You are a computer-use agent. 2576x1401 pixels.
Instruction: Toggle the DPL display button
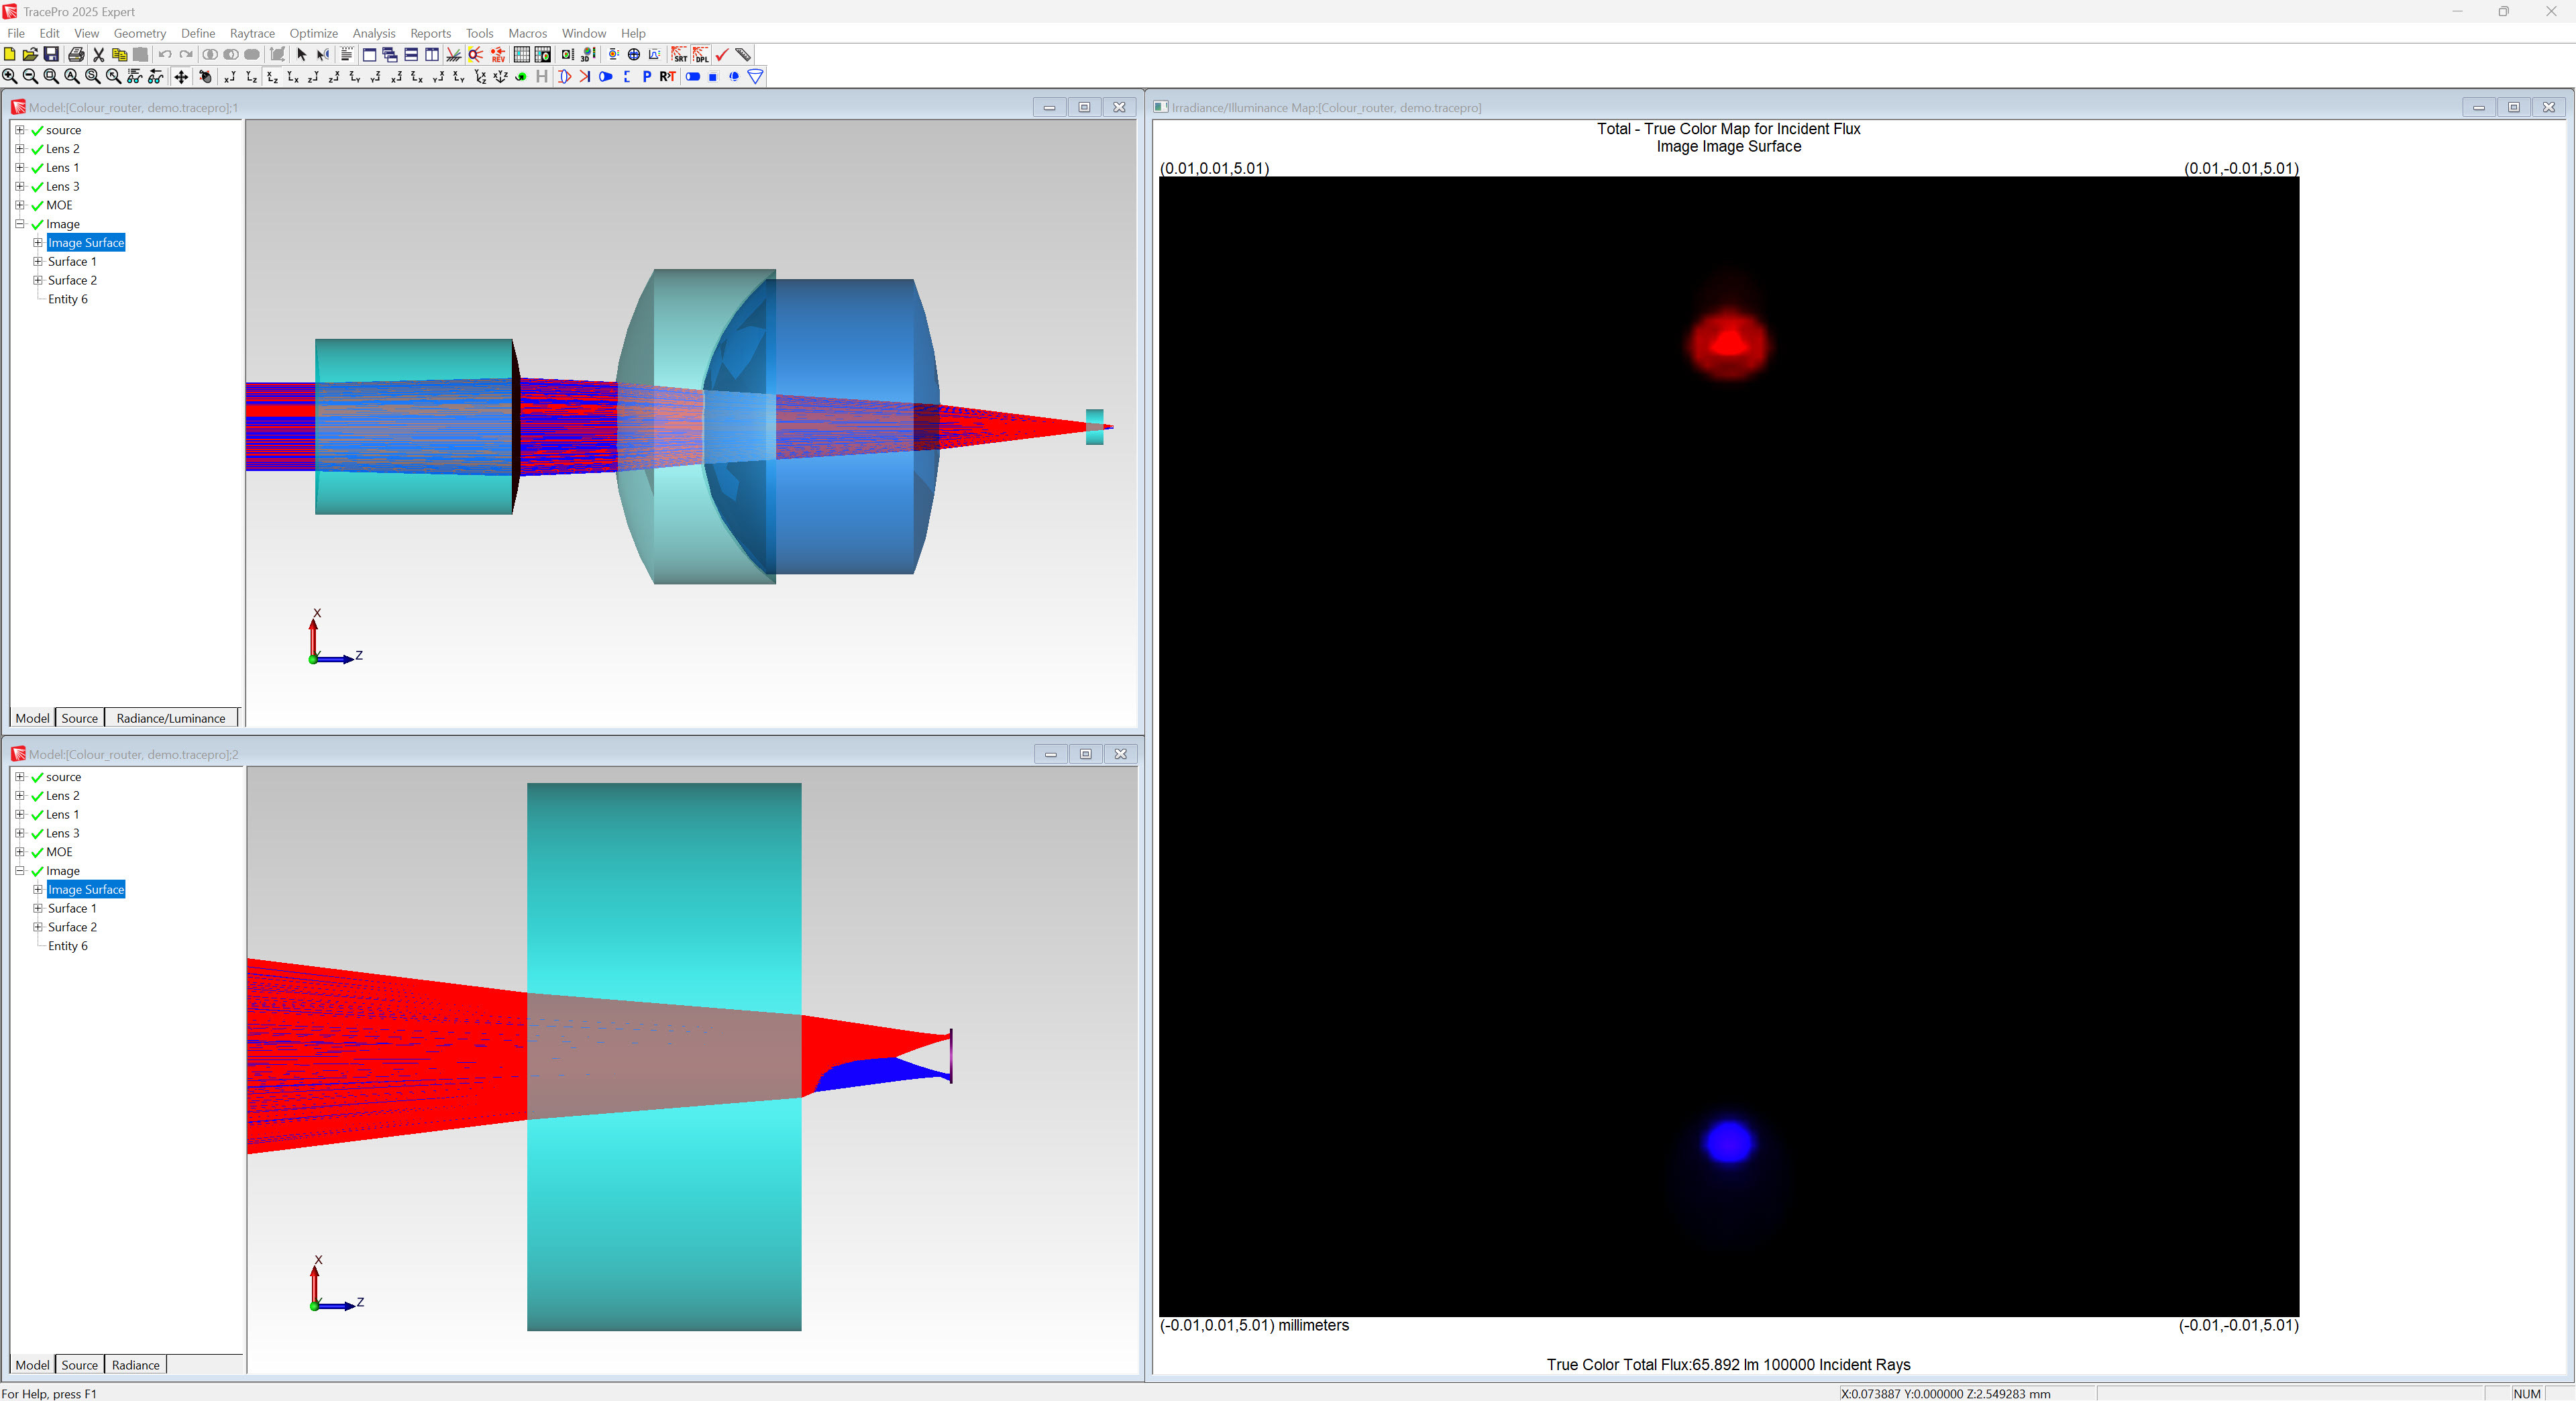point(701,55)
